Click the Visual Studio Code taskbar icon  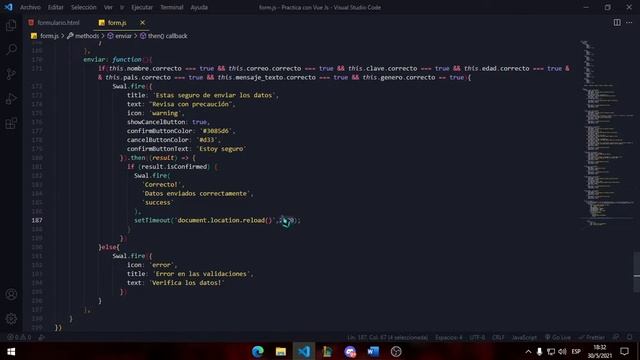point(304,351)
